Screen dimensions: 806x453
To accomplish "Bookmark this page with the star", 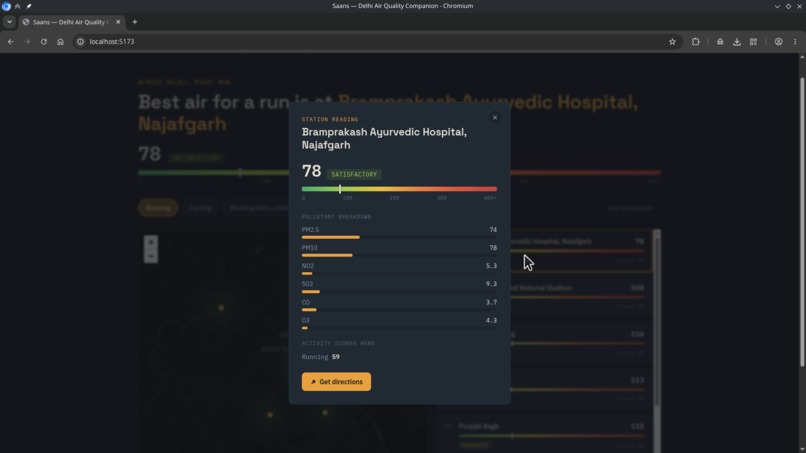I will [x=672, y=42].
